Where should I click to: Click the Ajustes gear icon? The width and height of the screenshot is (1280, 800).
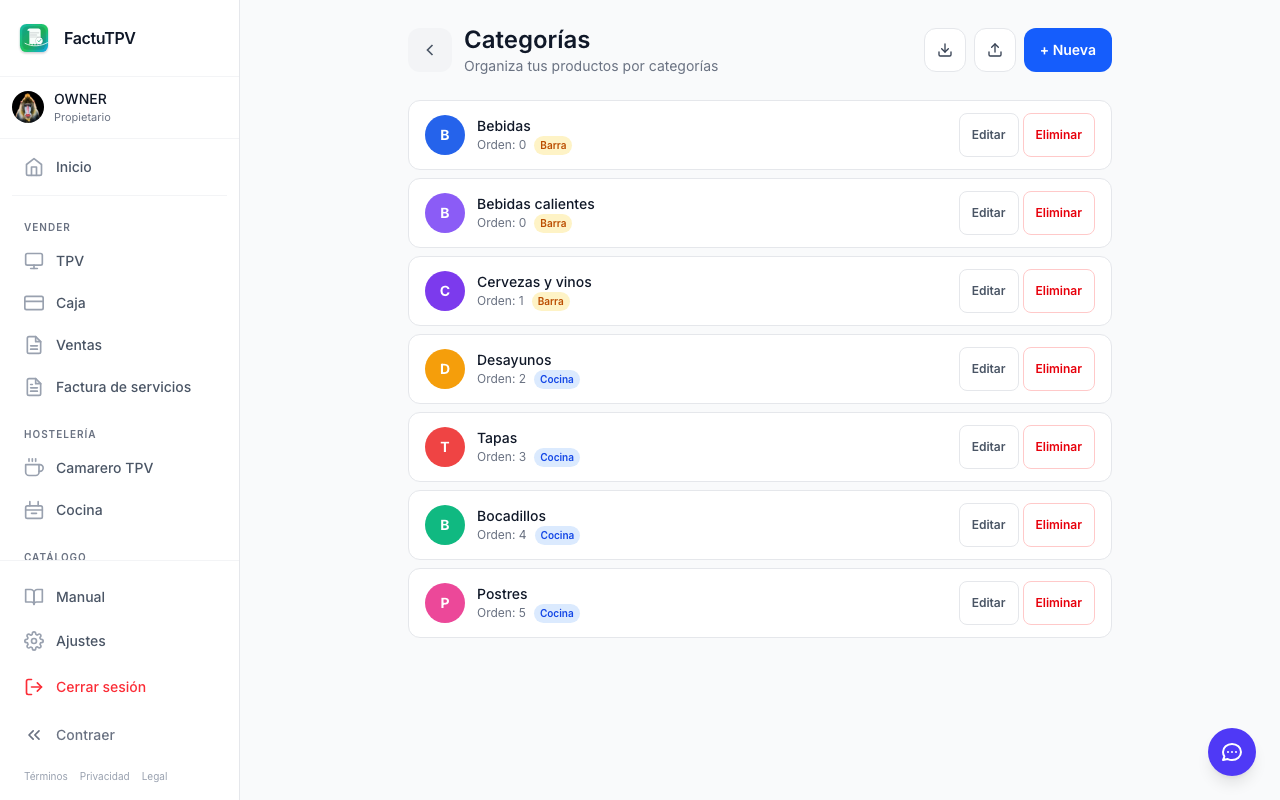point(34,641)
